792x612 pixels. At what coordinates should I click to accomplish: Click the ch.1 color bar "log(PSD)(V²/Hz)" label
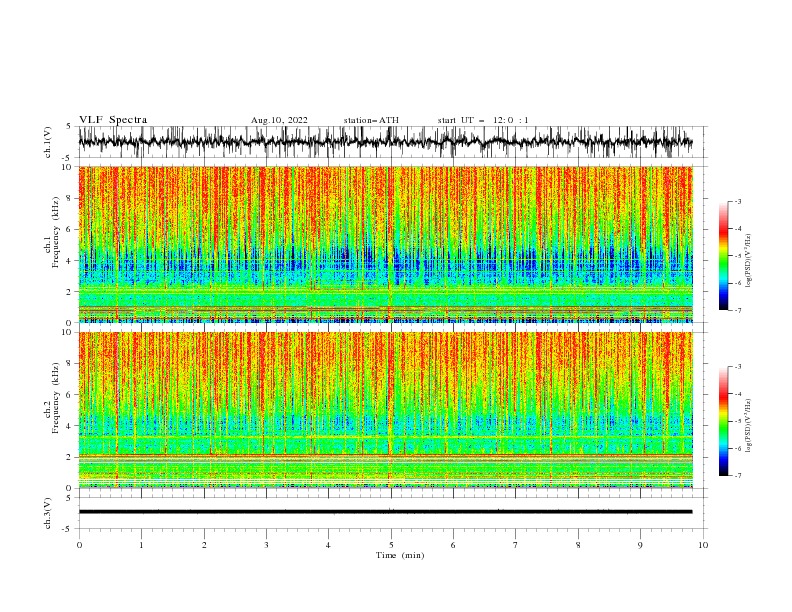[749, 261]
